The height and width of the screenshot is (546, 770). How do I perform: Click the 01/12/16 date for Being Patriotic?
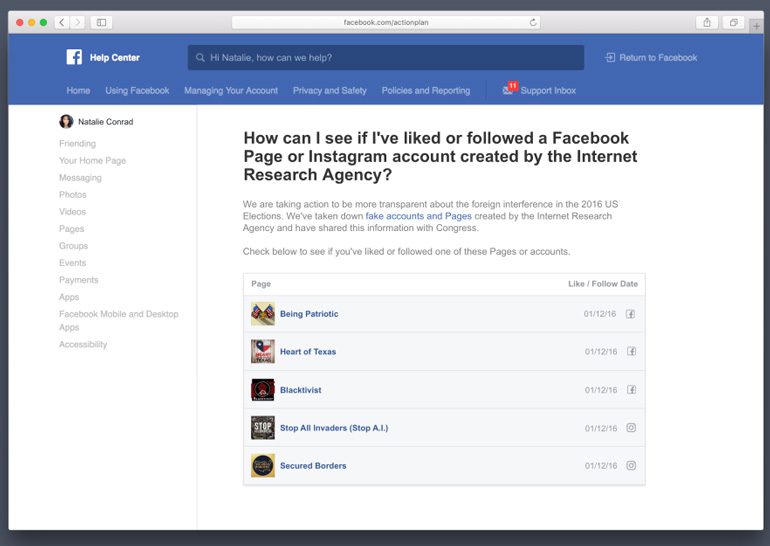(x=600, y=314)
